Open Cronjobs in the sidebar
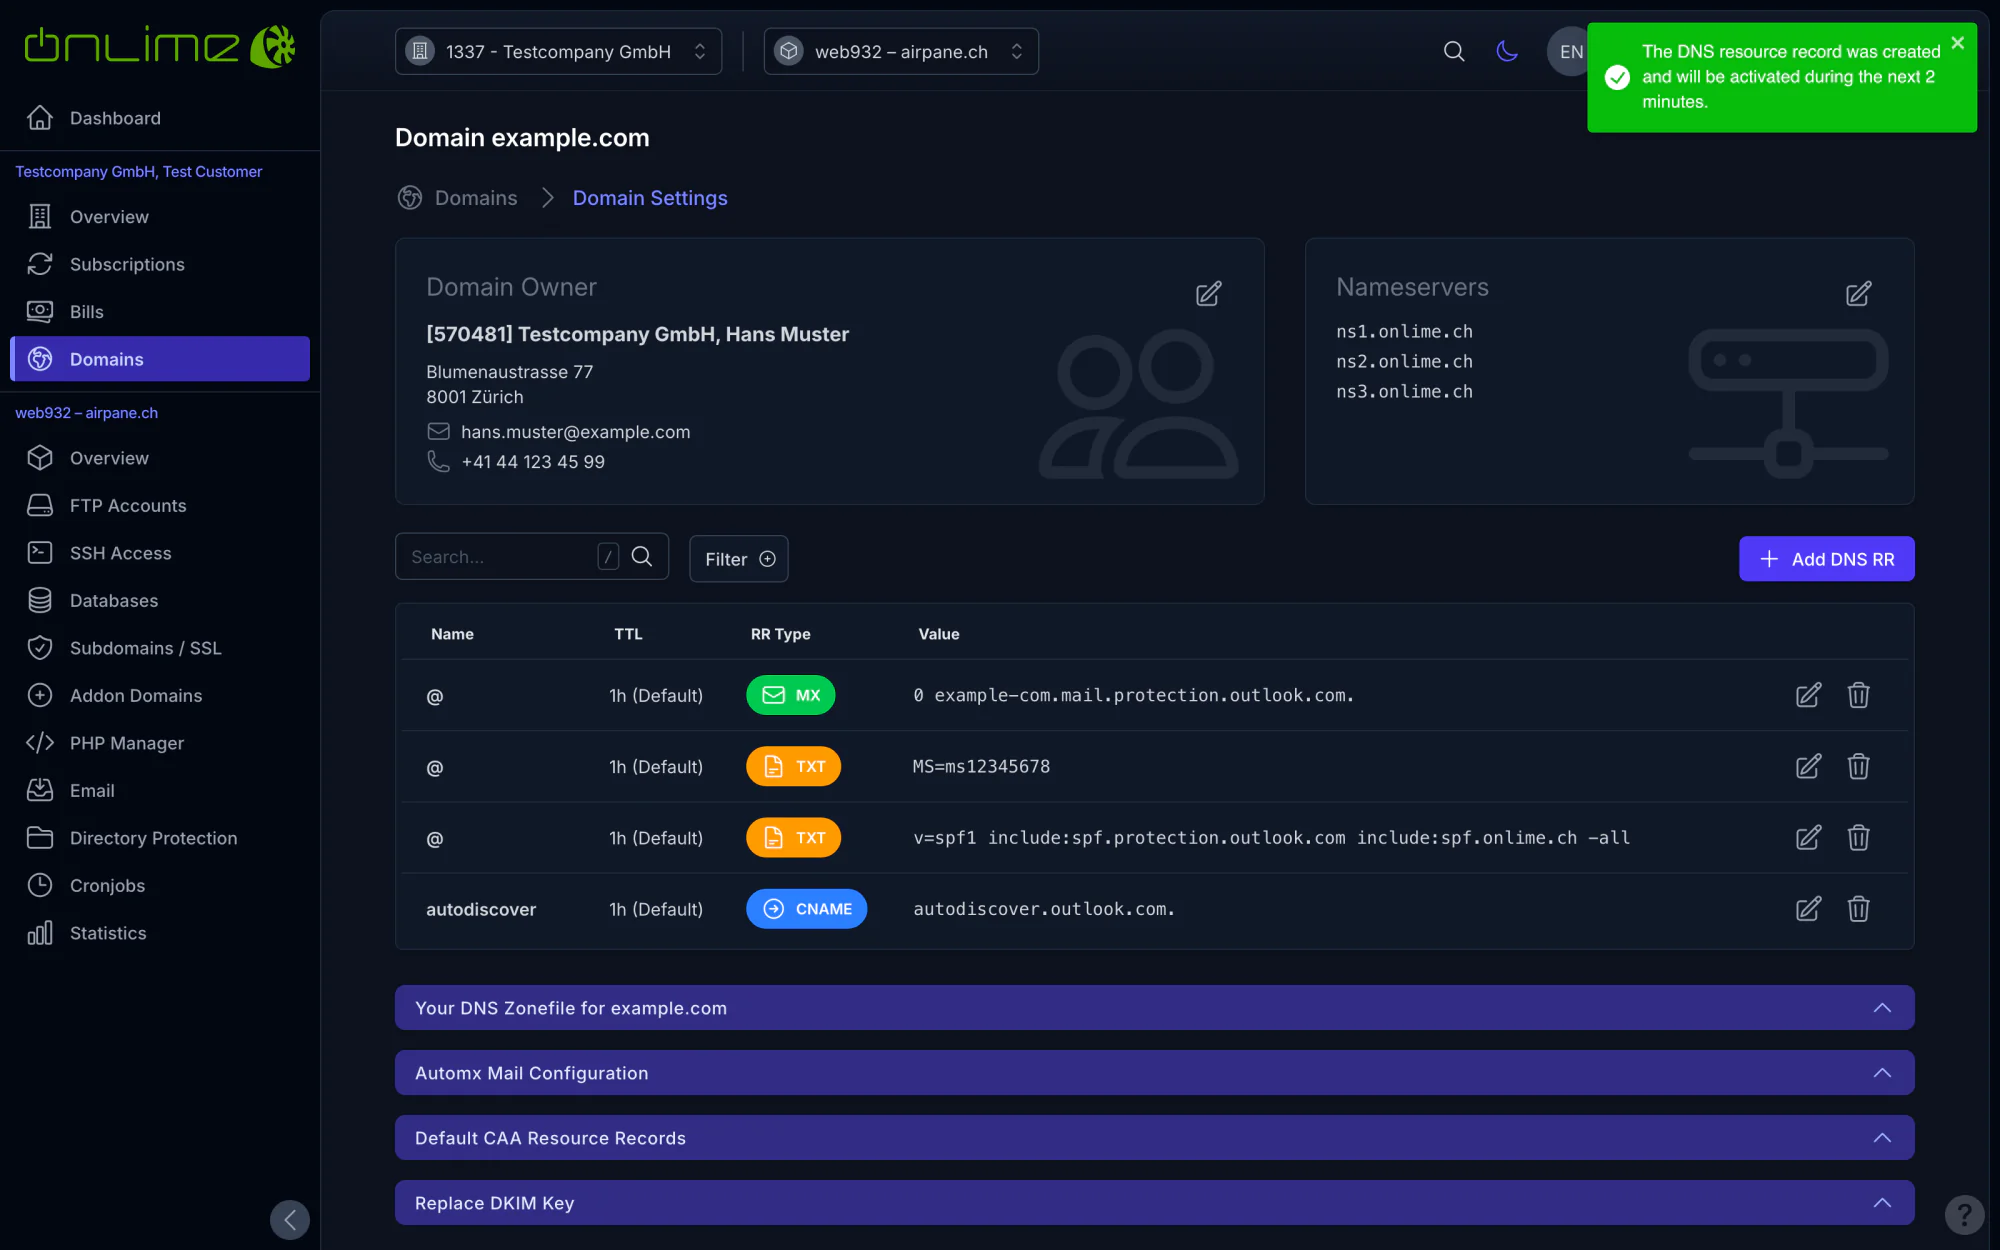The height and width of the screenshot is (1250, 2000). 160,886
